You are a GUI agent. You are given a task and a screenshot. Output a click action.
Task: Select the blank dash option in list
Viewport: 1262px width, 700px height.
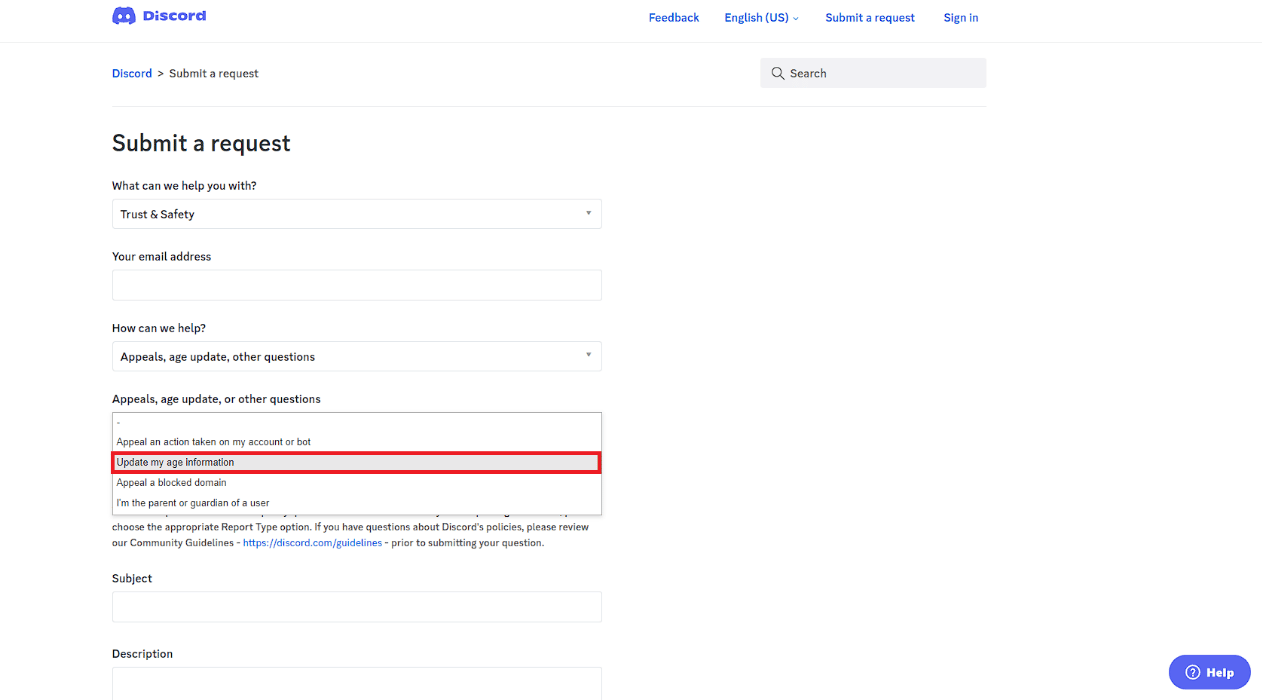coord(356,422)
